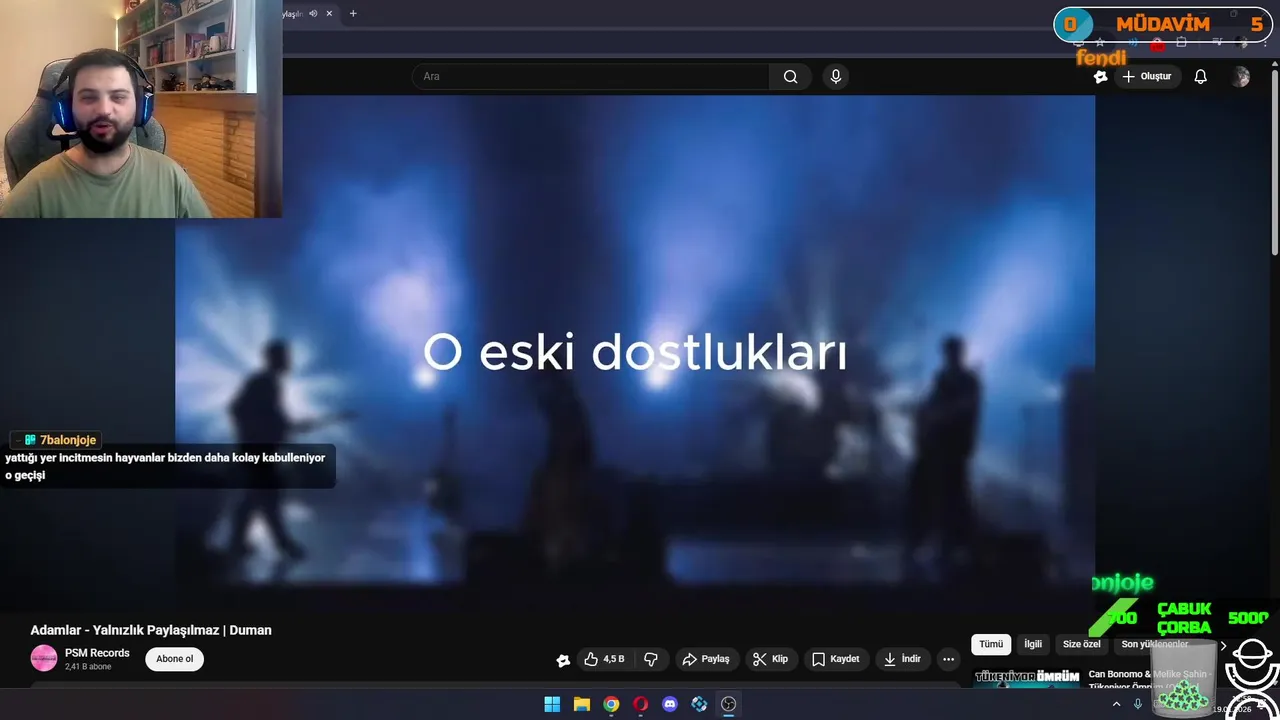Screen dimensions: 1280x720
Task: Start voice search with the microphone icon
Action: (836, 76)
